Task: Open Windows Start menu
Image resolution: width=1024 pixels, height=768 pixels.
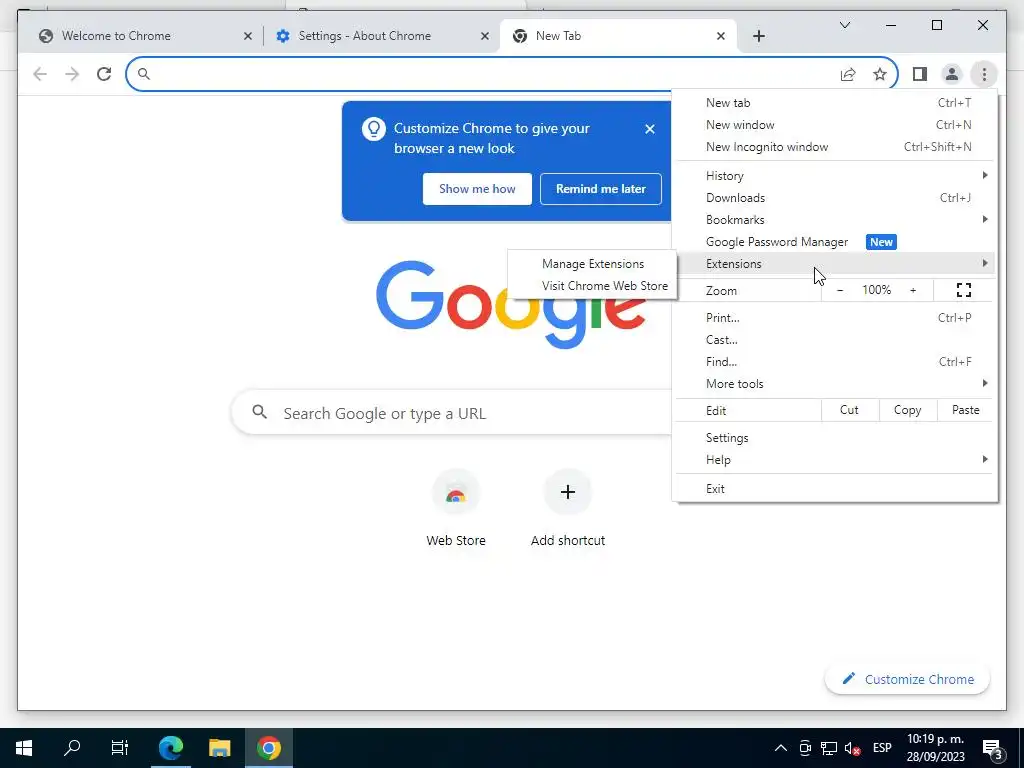Action: pos(24,748)
